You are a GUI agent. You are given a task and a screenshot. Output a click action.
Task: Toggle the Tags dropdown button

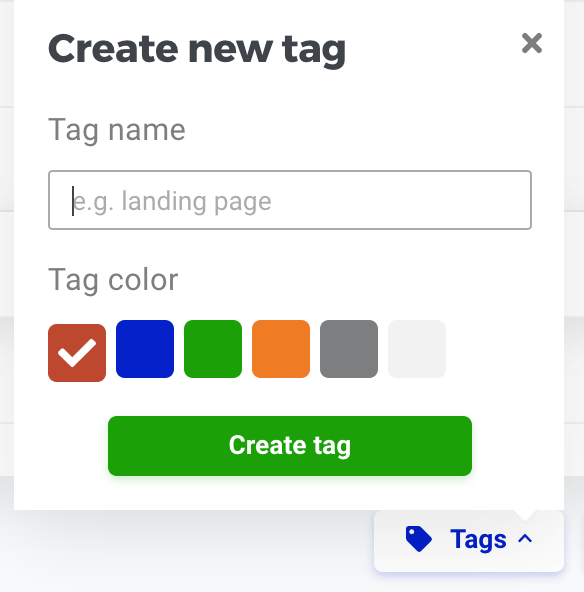[469, 541]
